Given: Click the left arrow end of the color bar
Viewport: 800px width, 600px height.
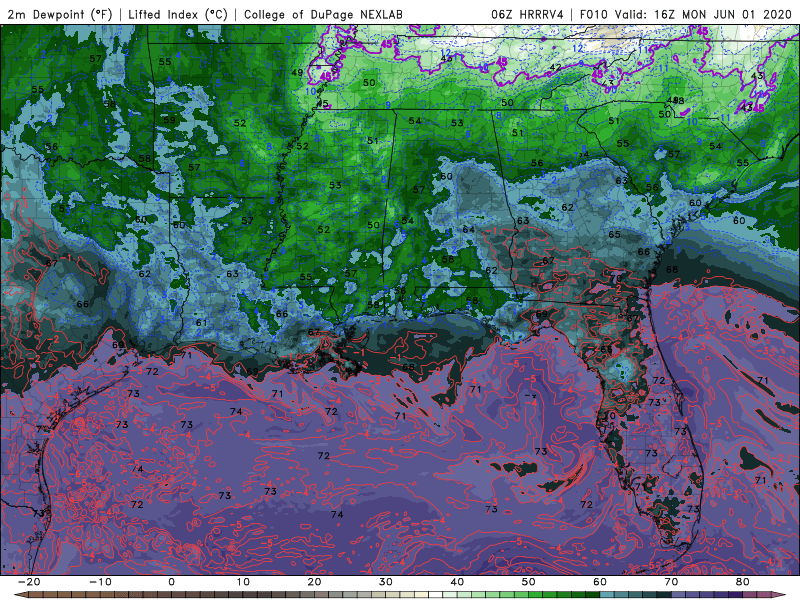Looking at the screenshot, I should click(20, 595).
